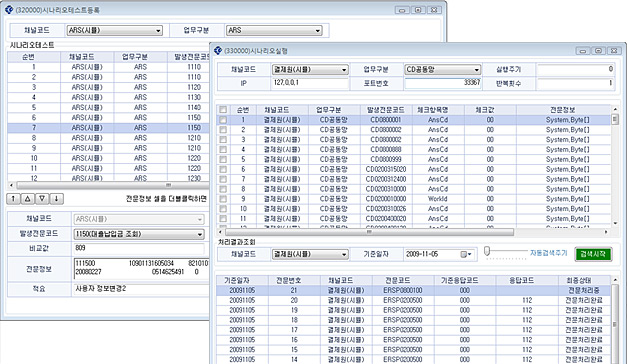The height and width of the screenshot is (364, 627).
Task: Minimize the 시나리오테스트등록 window
Action: click(402, 10)
